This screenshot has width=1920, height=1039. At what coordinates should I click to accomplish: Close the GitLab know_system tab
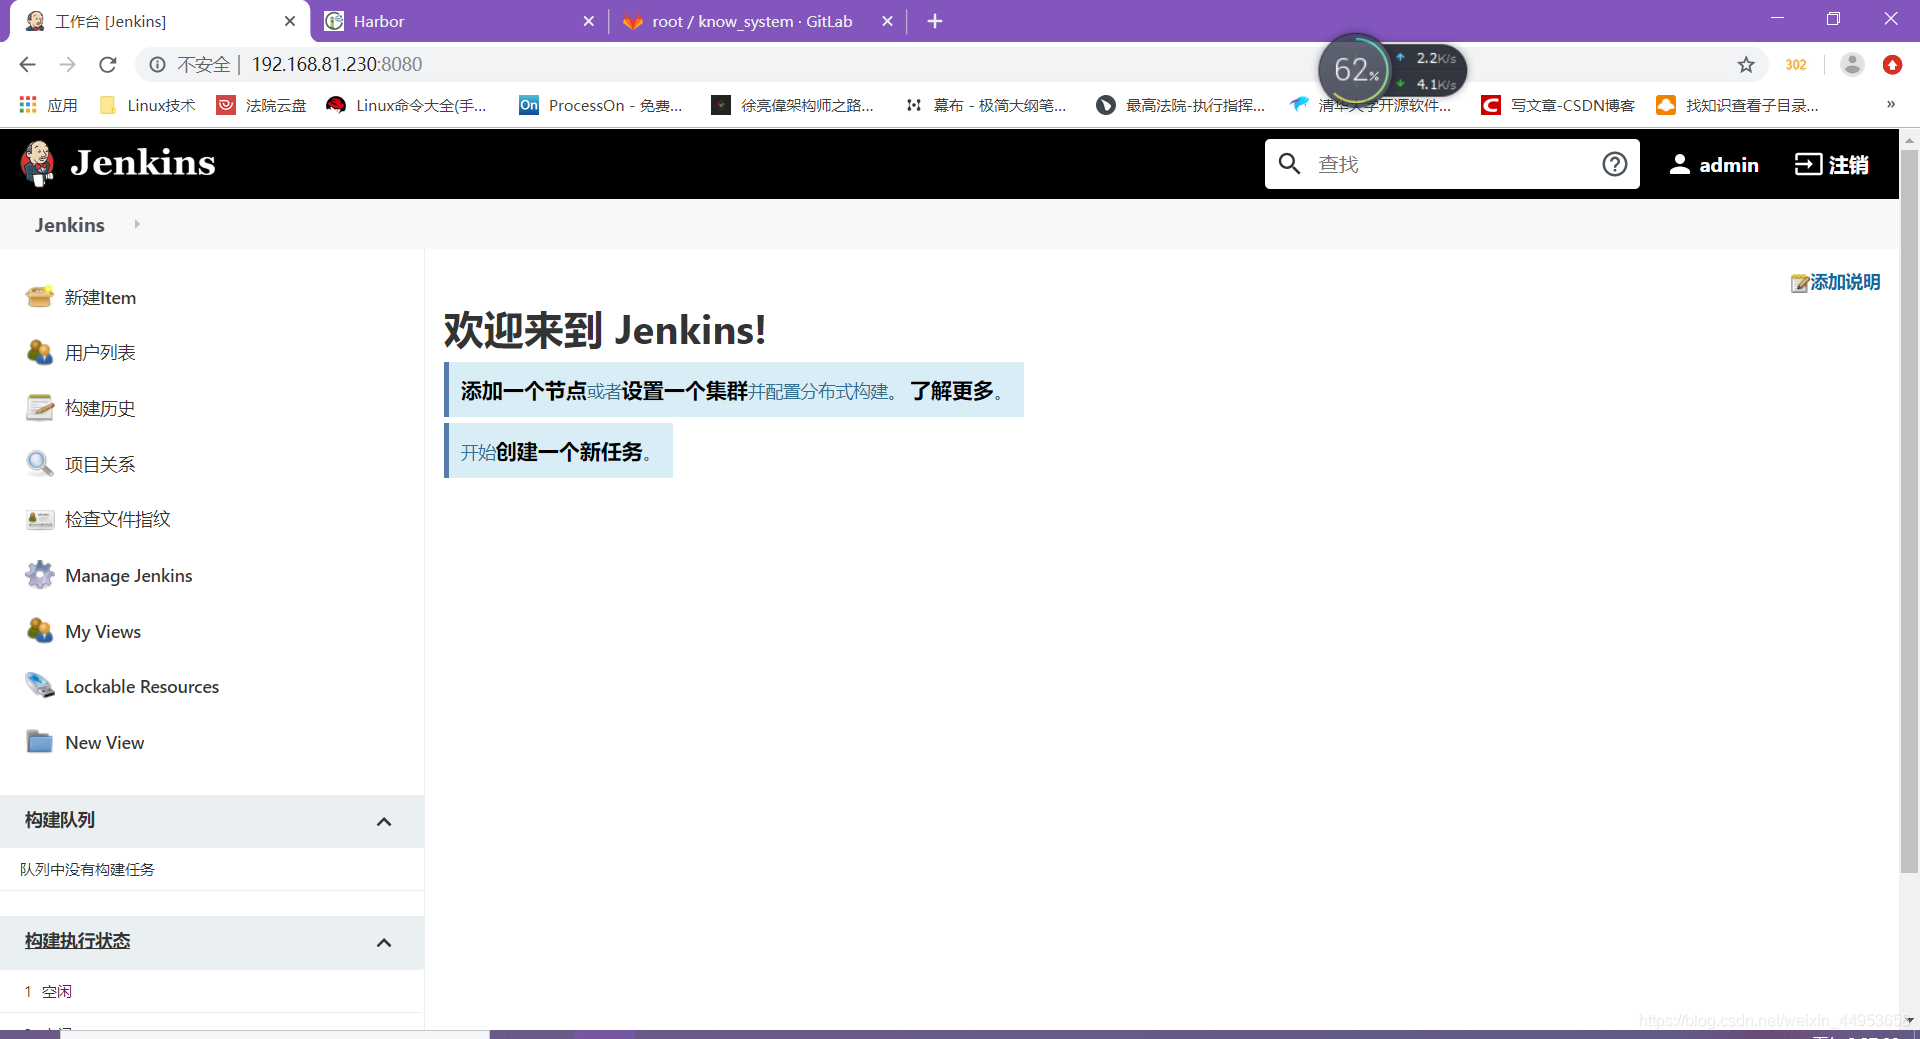point(887,21)
